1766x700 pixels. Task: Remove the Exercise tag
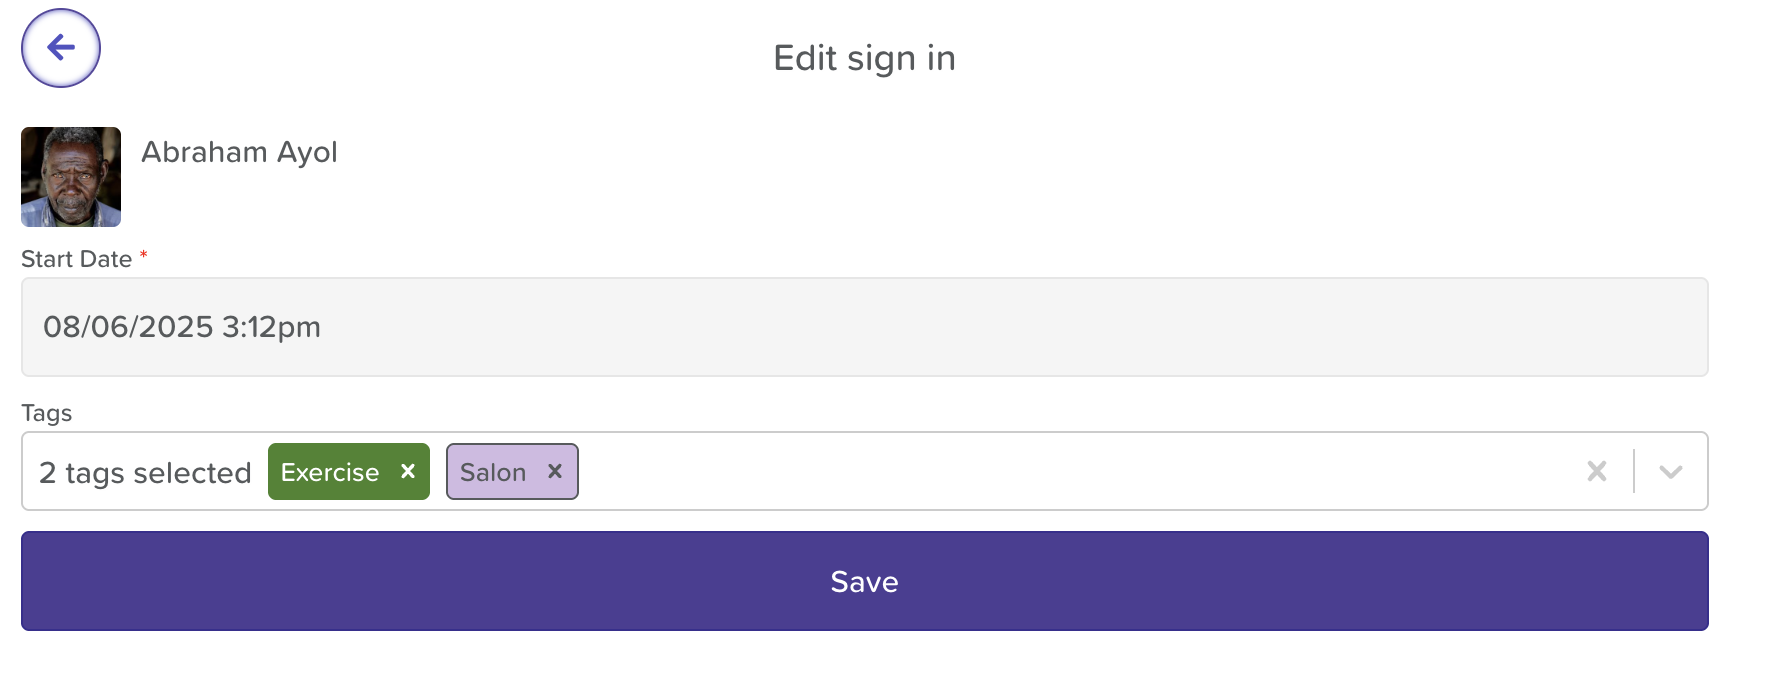(x=408, y=471)
